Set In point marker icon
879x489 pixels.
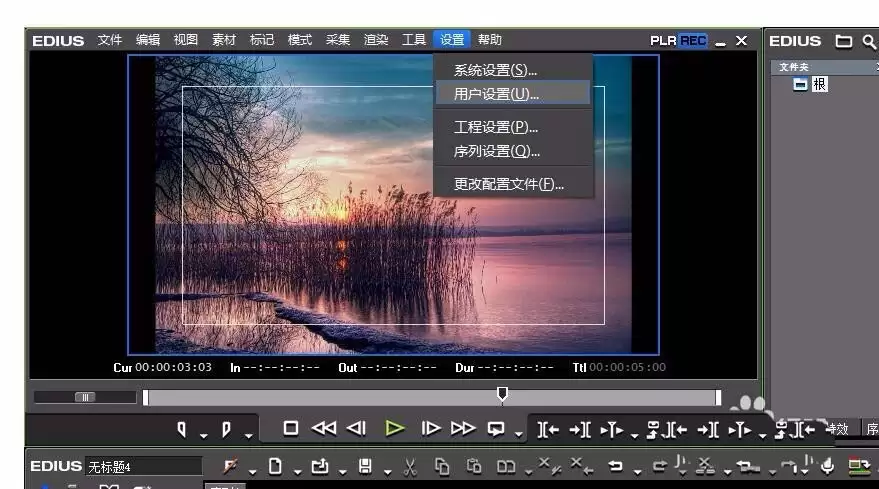click(x=181, y=430)
